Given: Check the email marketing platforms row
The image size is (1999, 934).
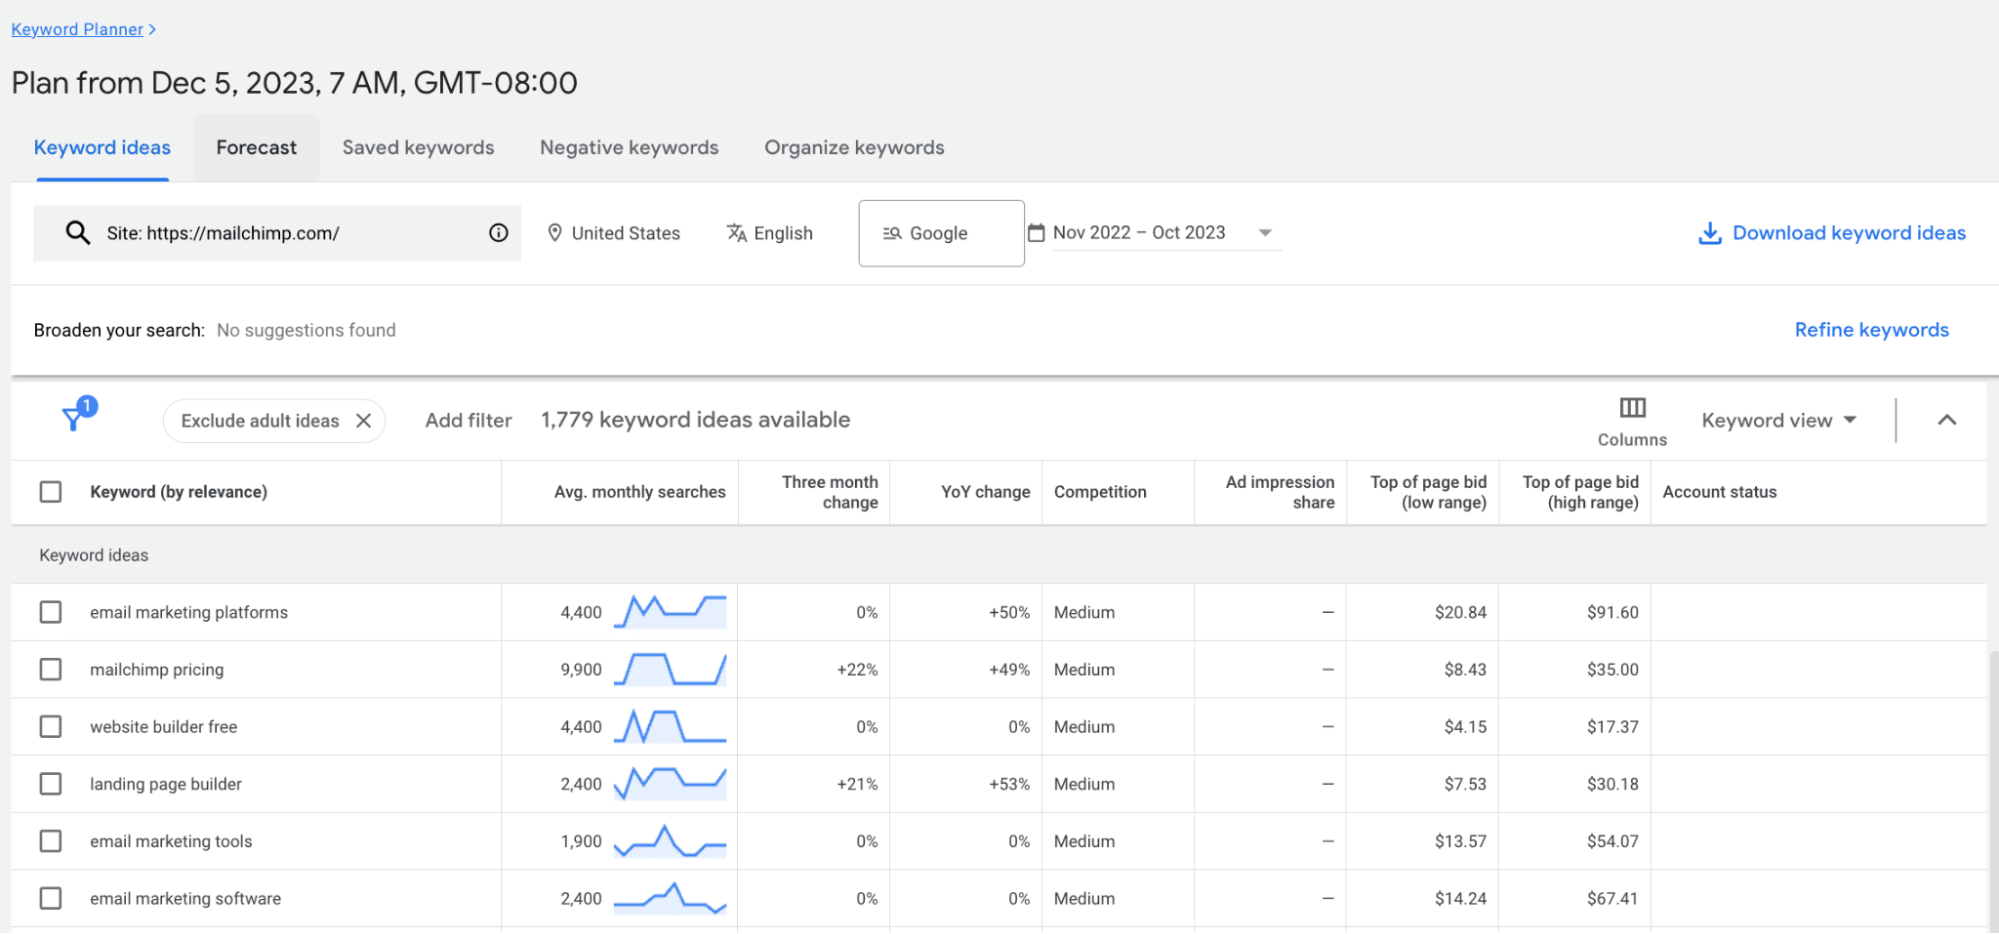Looking at the screenshot, I should (50, 612).
